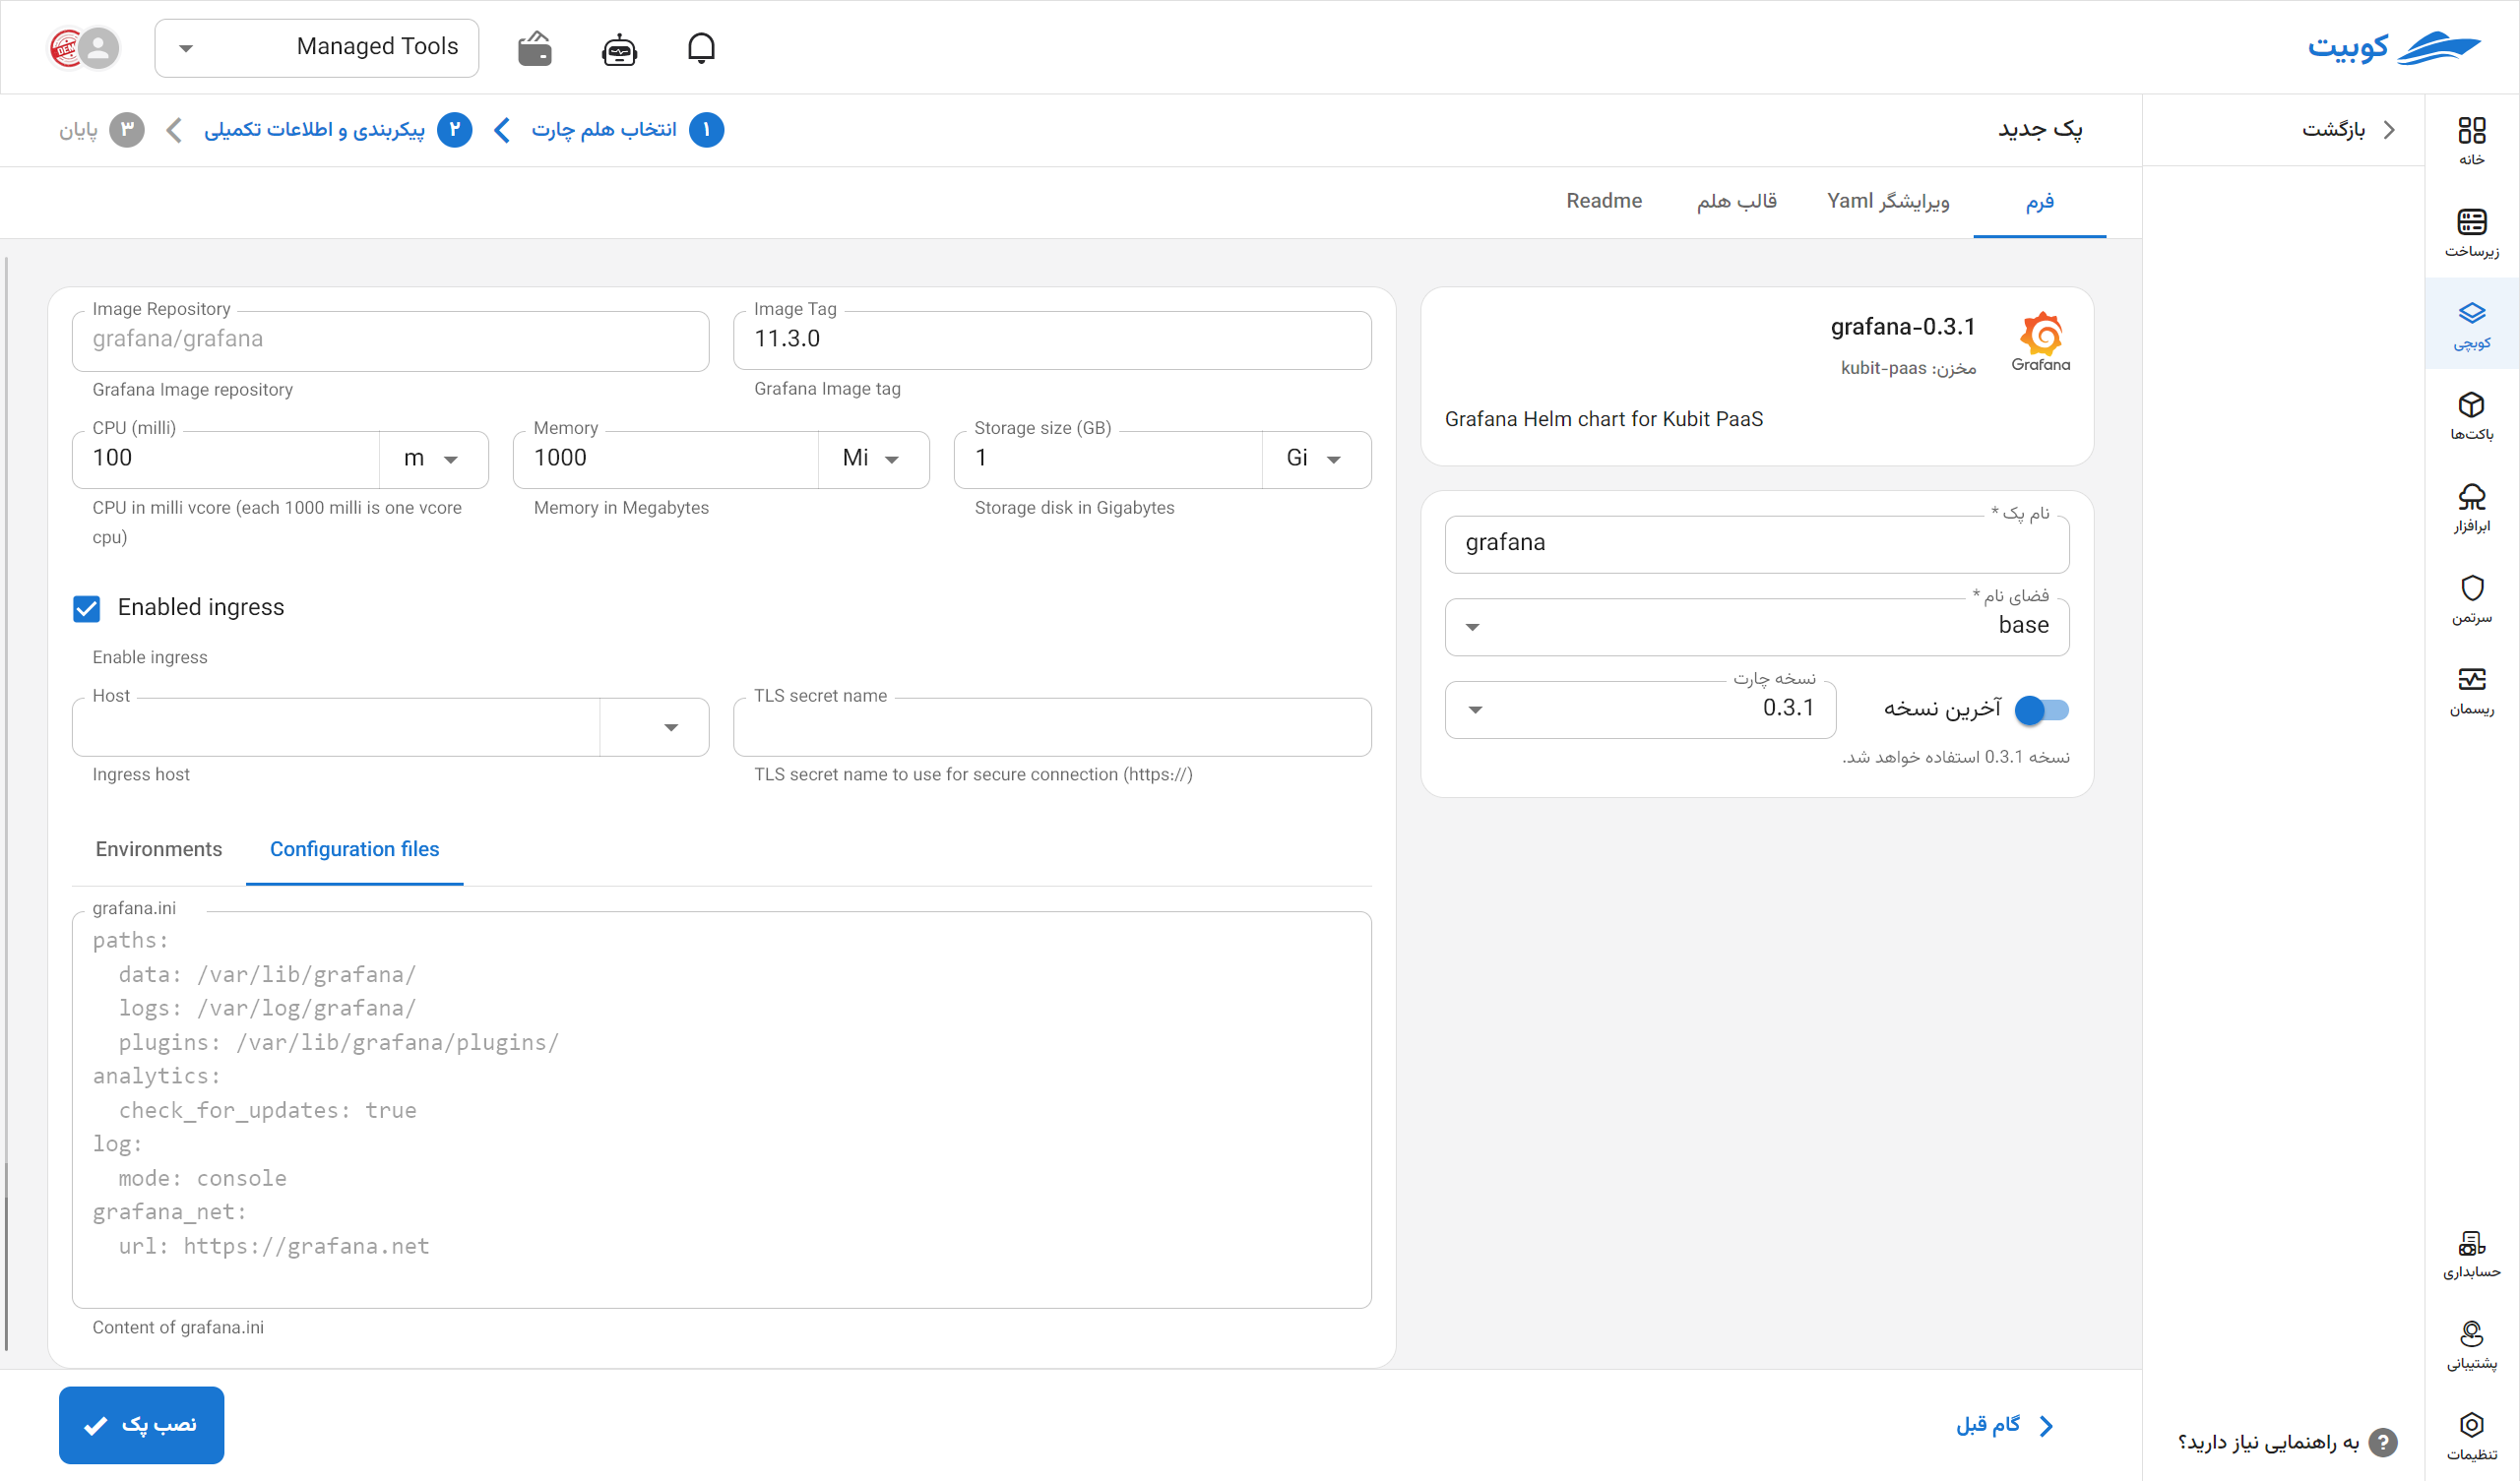Screen dimensions: 2520x1481
Task: Open زیرساخت (Infrastructure) sidebar item
Action: (x=2471, y=232)
